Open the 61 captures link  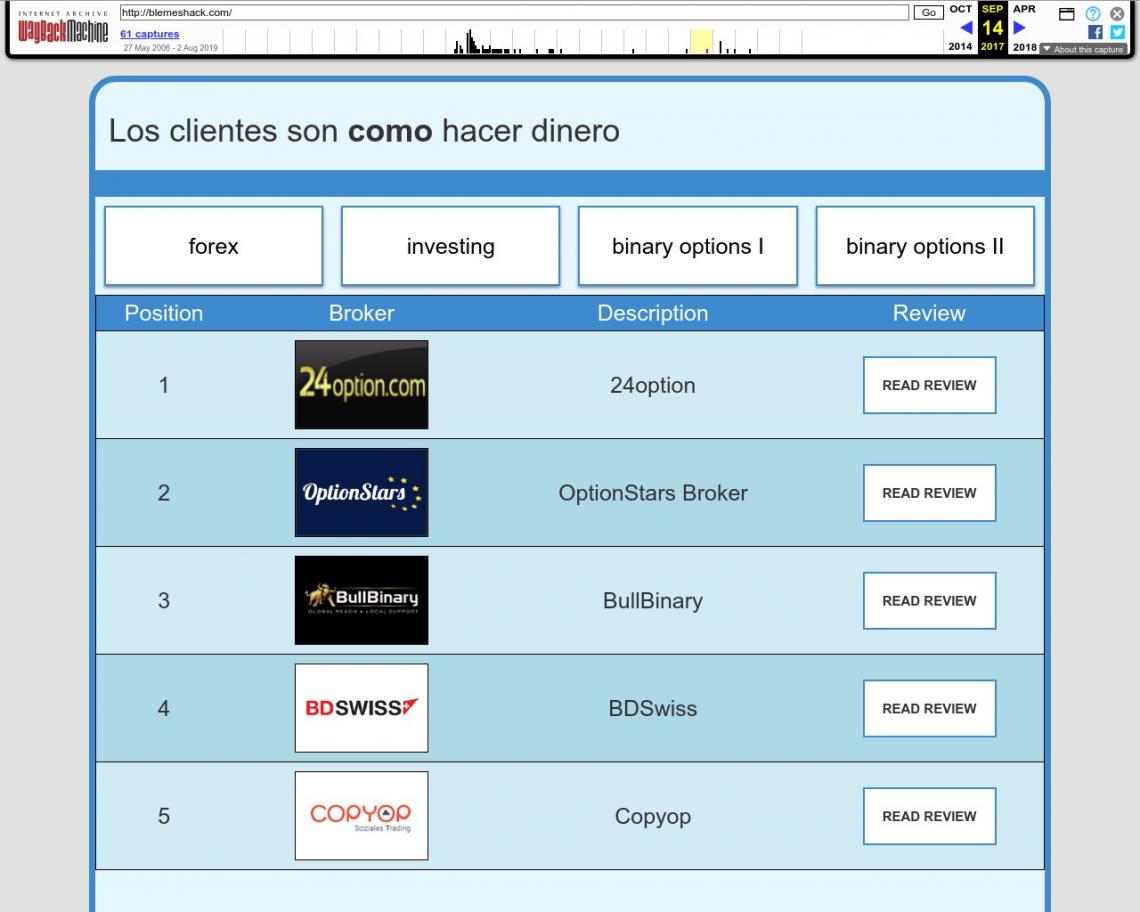click(x=150, y=33)
